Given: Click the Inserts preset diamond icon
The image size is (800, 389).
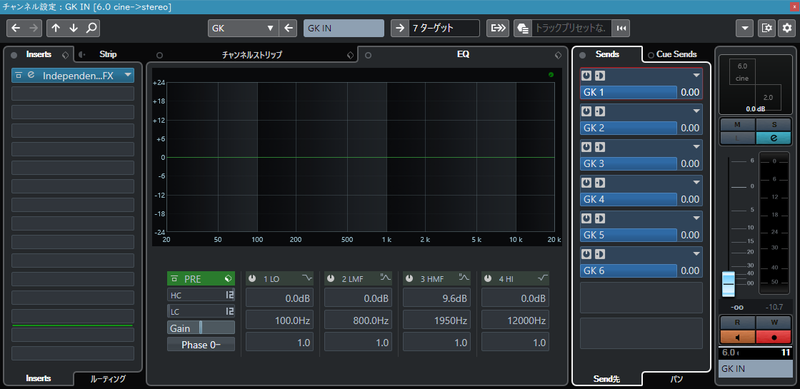Looking at the screenshot, I should (65, 55).
